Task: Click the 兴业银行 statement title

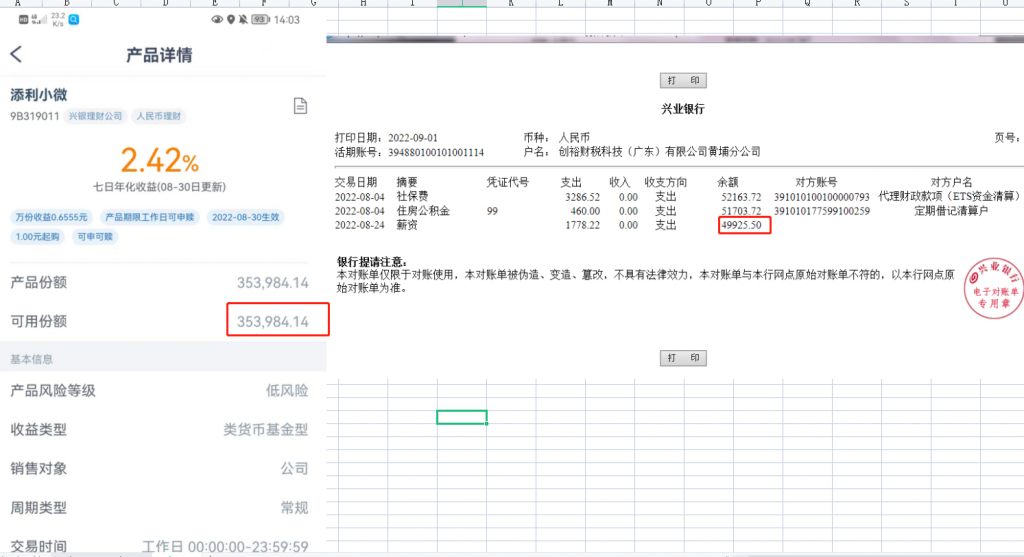Action: pos(682,109)
